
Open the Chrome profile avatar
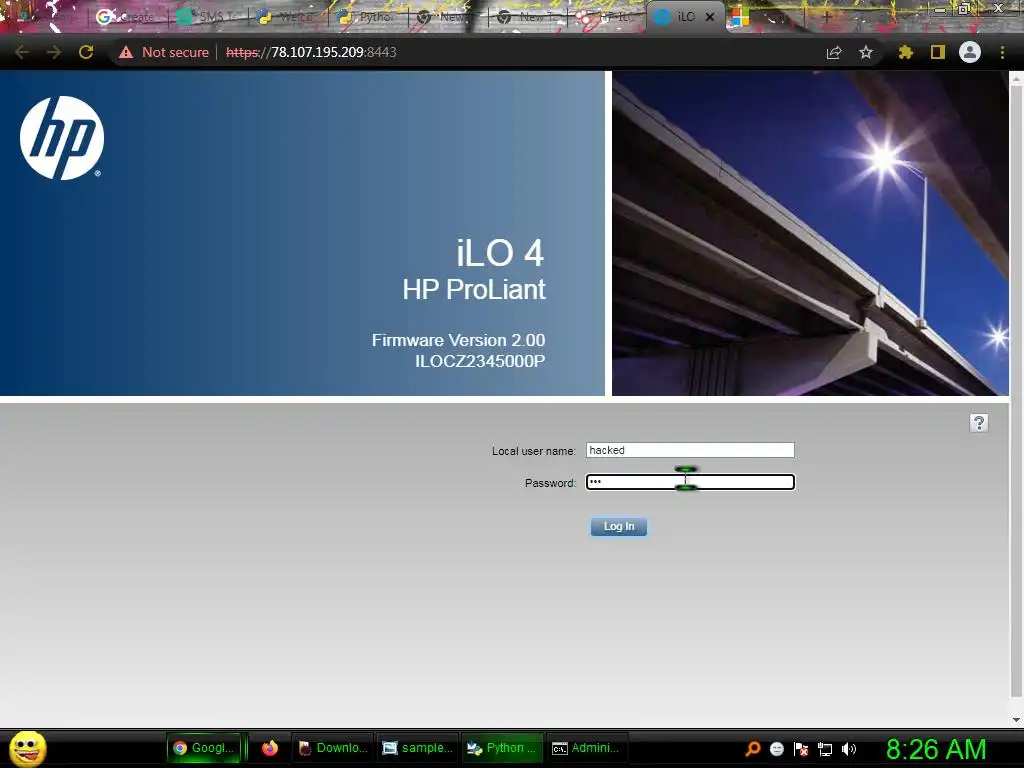970,52
